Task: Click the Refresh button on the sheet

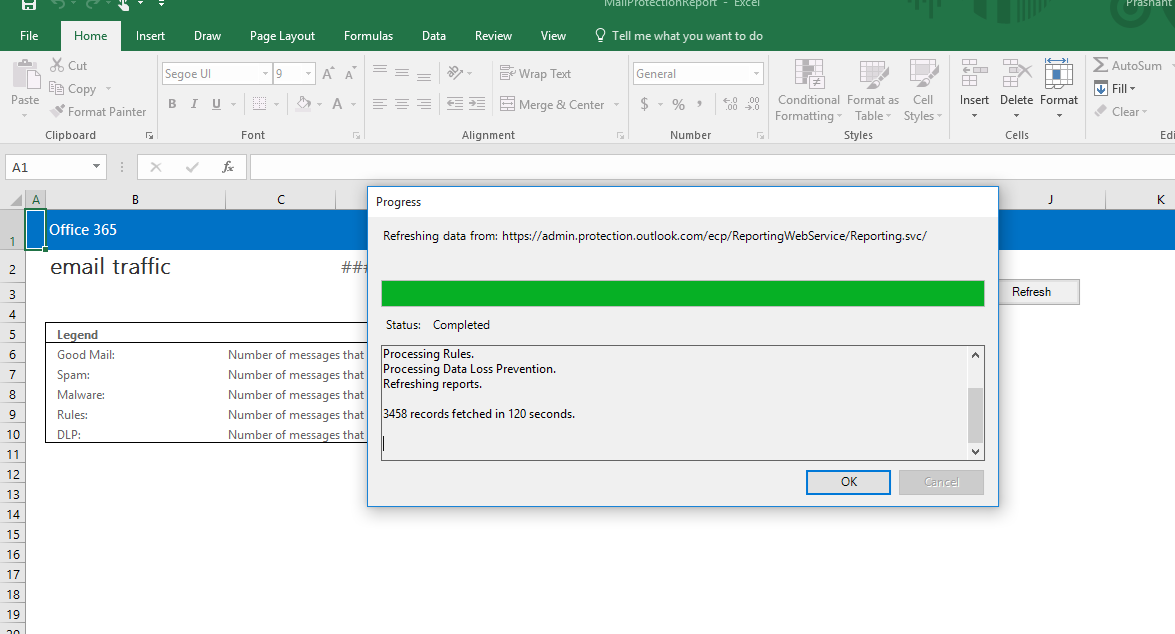Action: (x=1031, y=292)
